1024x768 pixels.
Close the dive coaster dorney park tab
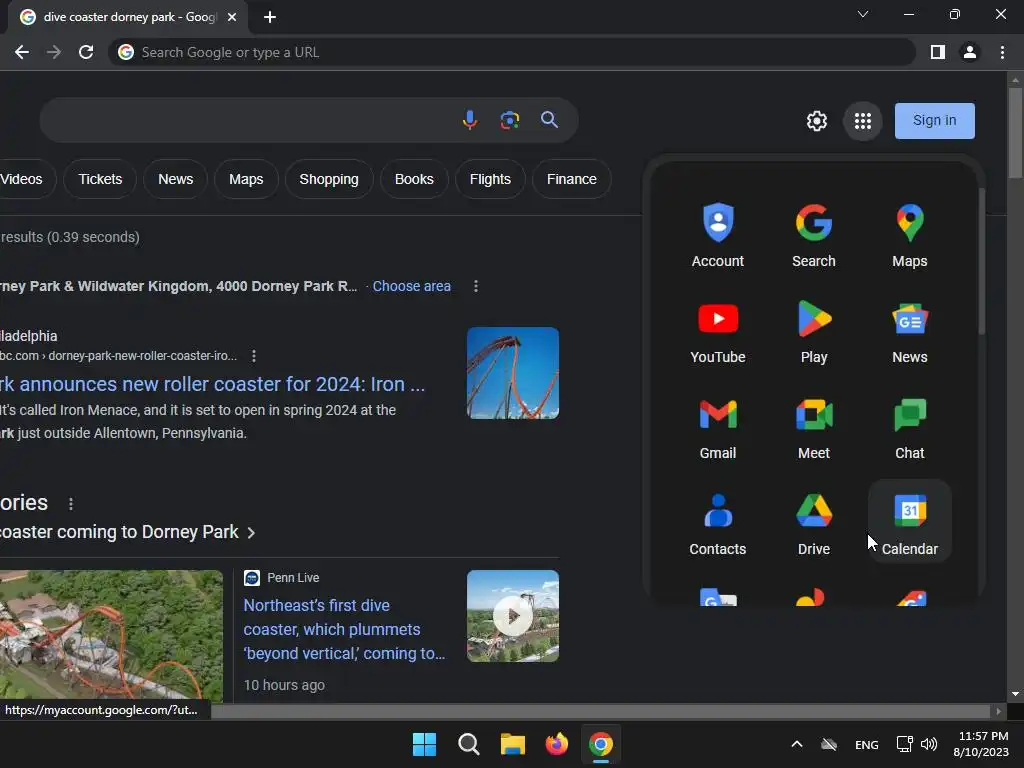click(232, 17)
